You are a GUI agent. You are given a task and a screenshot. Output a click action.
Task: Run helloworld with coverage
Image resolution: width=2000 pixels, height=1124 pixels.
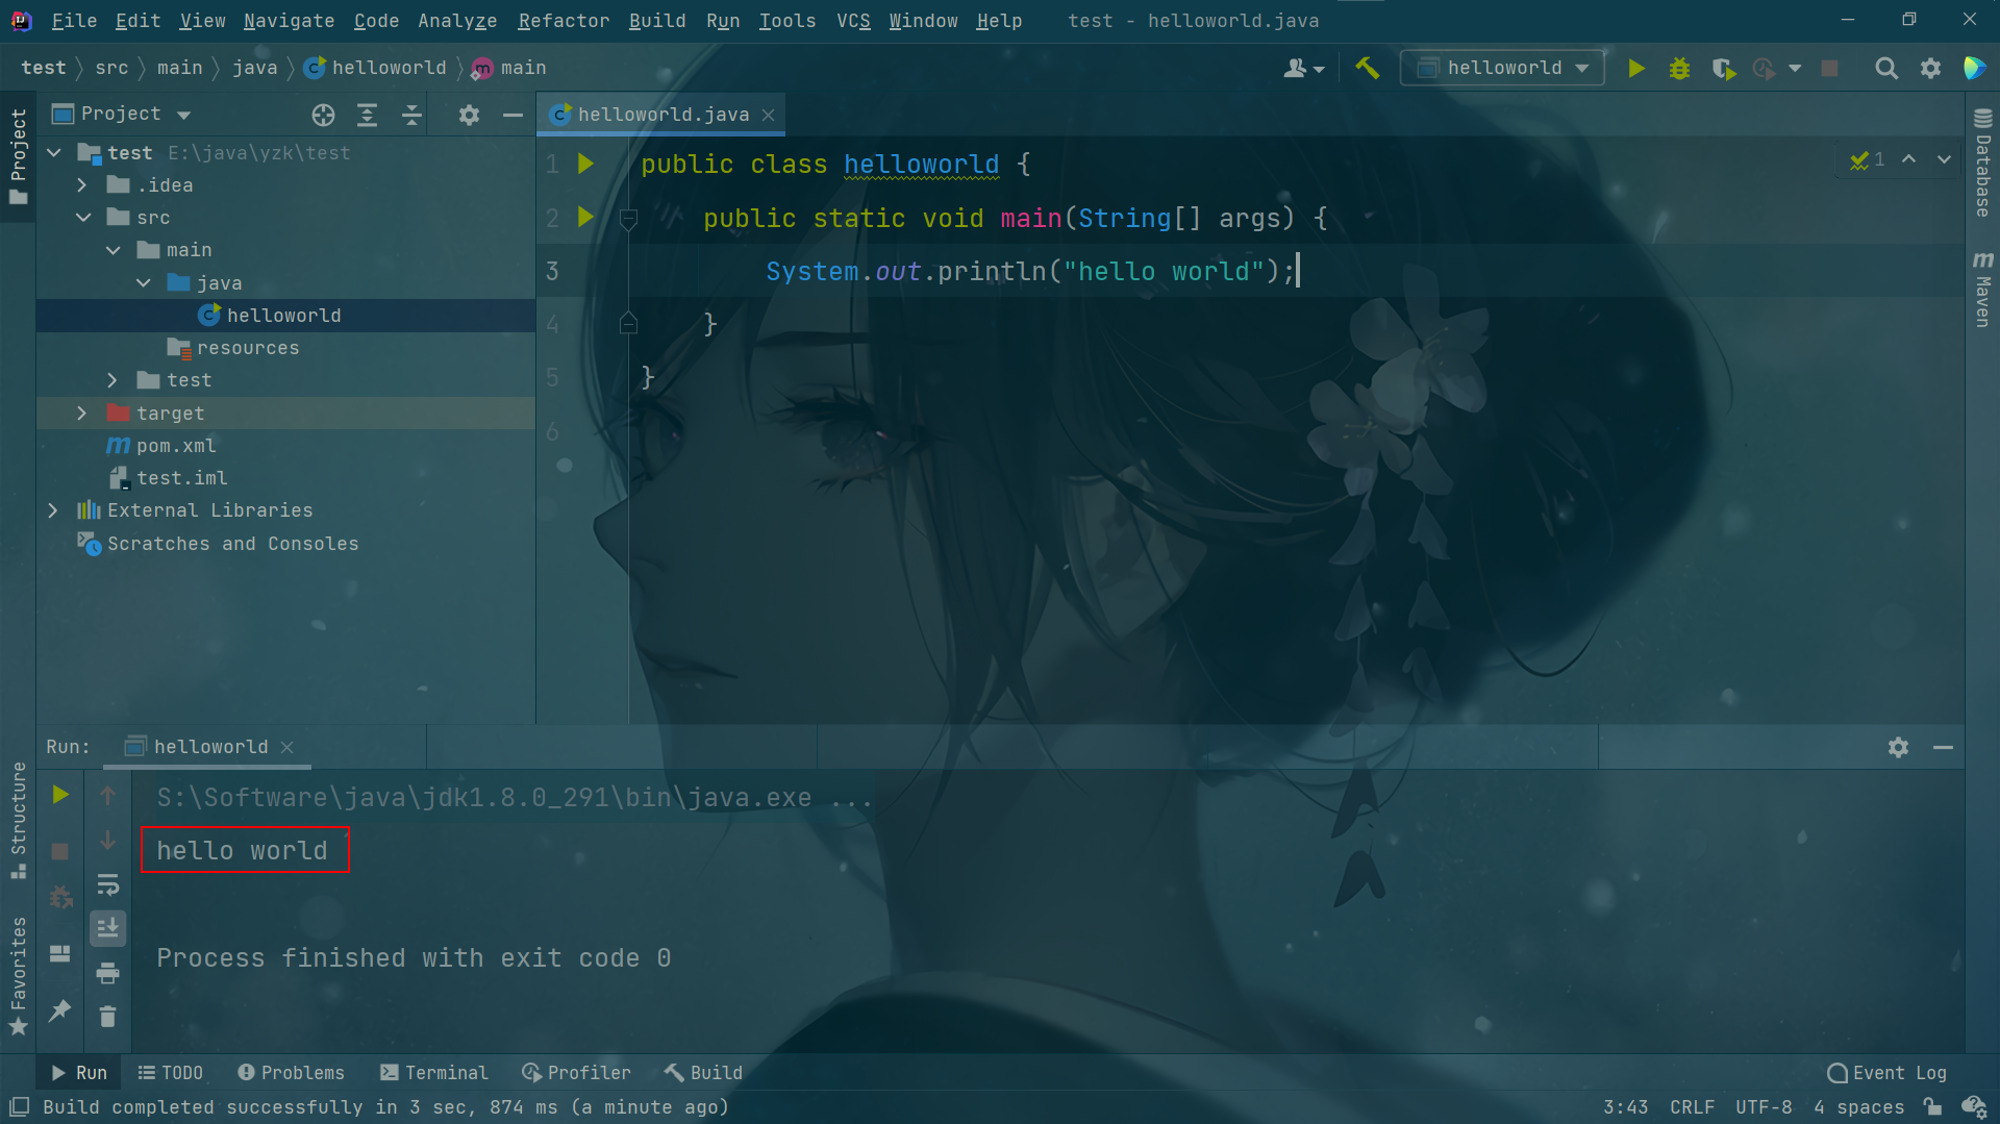point(1723,68)
